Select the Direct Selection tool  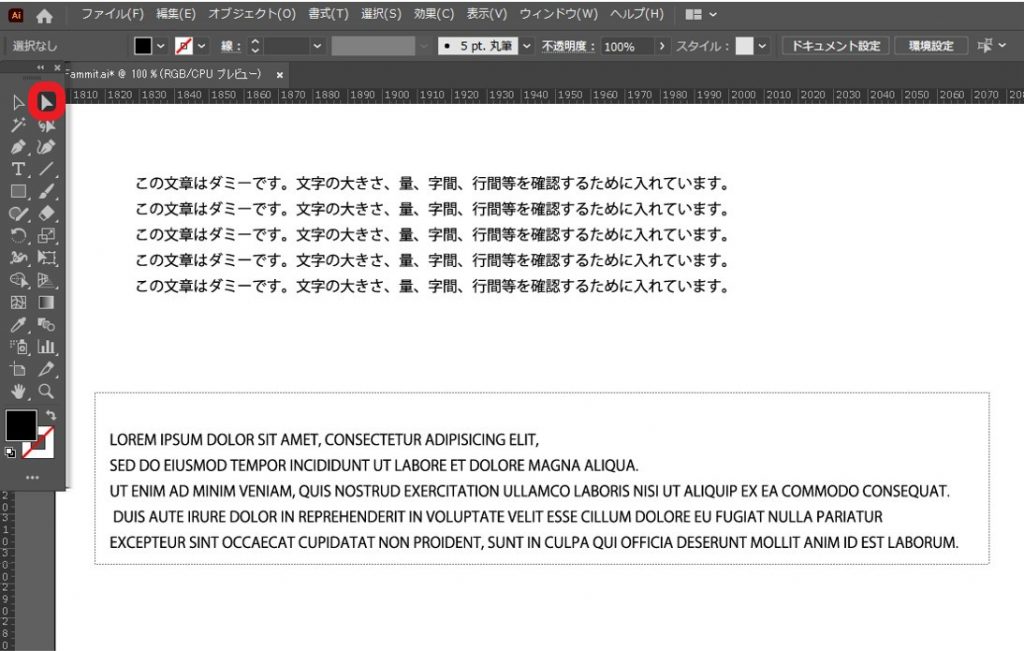[46, 103]
